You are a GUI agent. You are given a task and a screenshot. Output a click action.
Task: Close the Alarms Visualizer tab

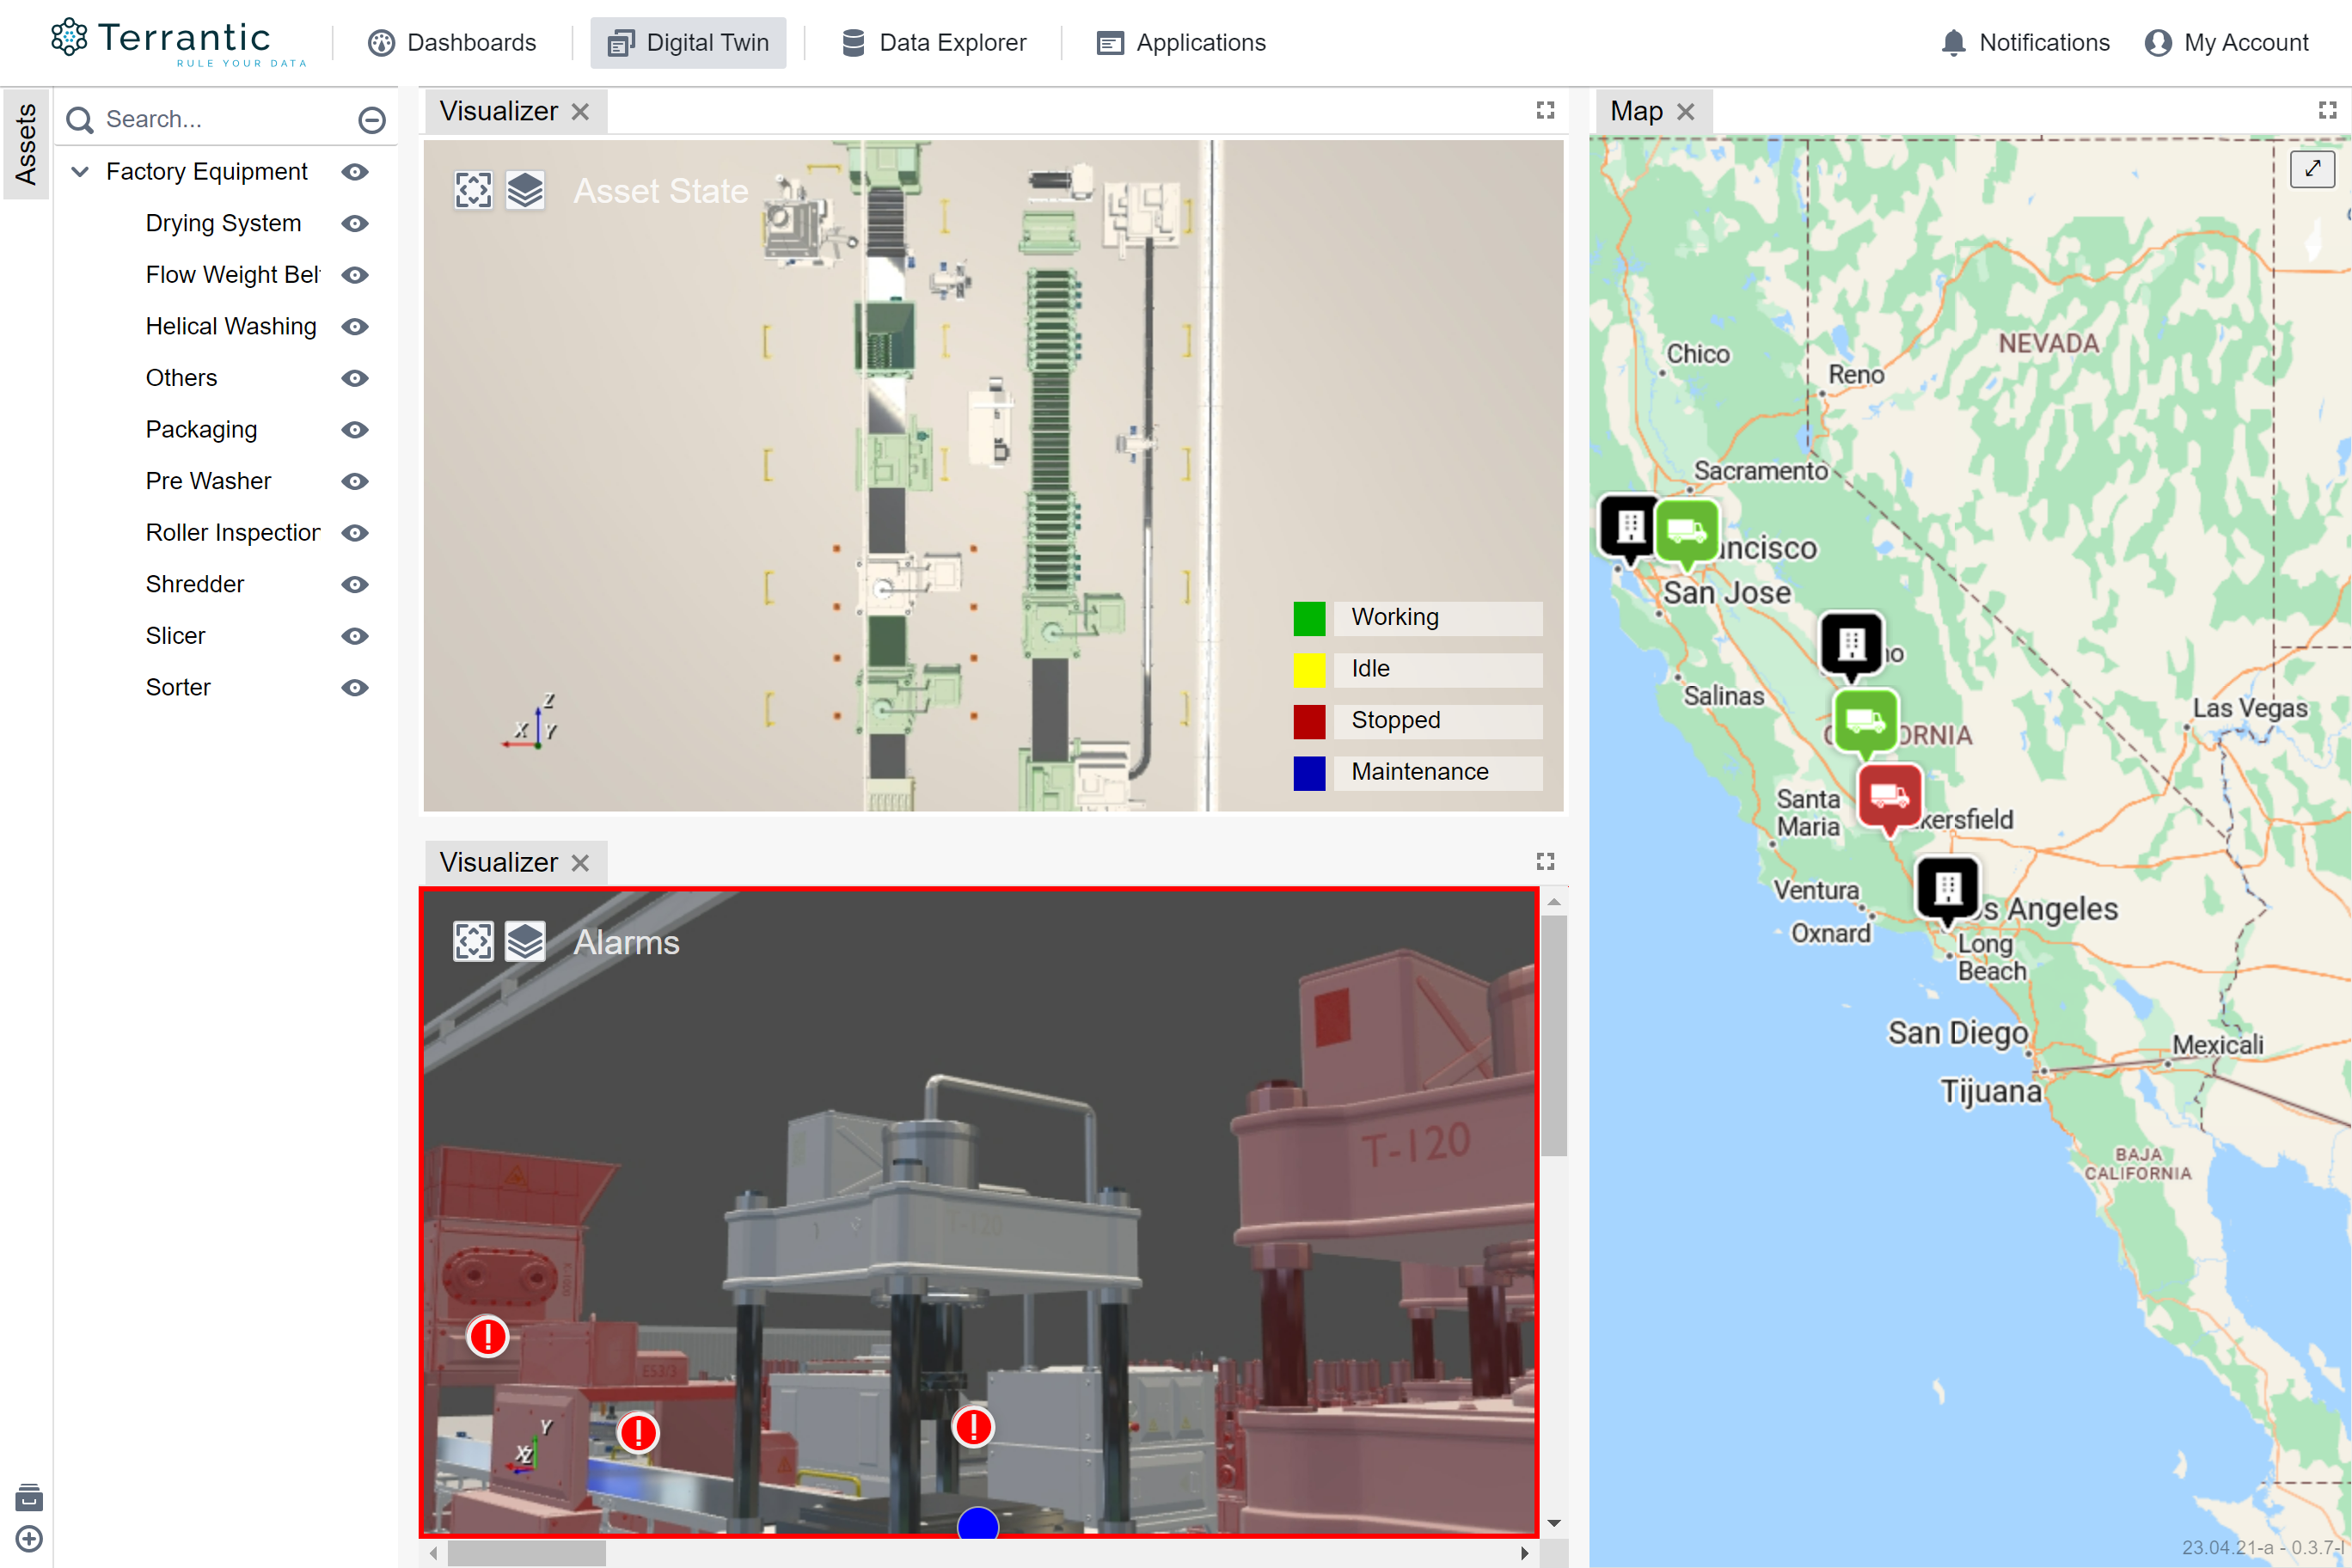[x=580, y=863]
